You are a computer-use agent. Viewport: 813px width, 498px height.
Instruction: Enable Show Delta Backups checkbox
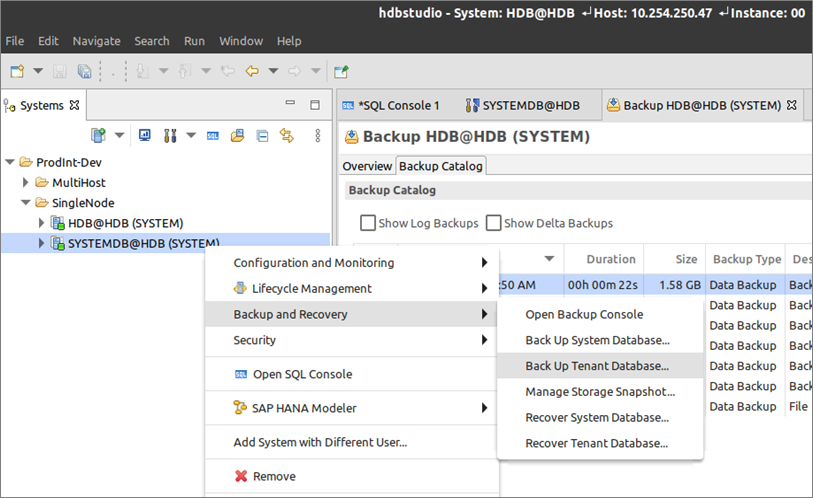pyautogui.click(x=494, y=223)
